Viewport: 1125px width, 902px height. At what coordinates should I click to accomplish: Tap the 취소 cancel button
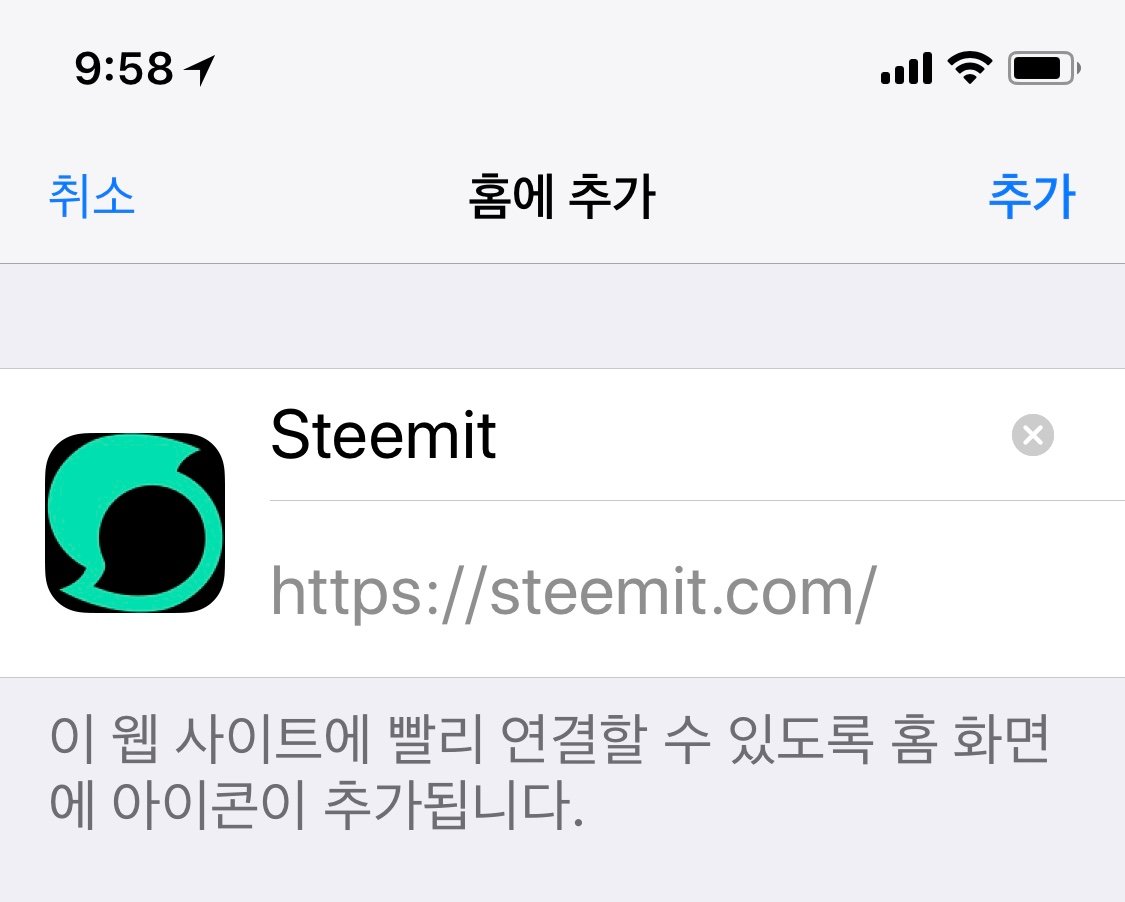[x=92, y=195]
